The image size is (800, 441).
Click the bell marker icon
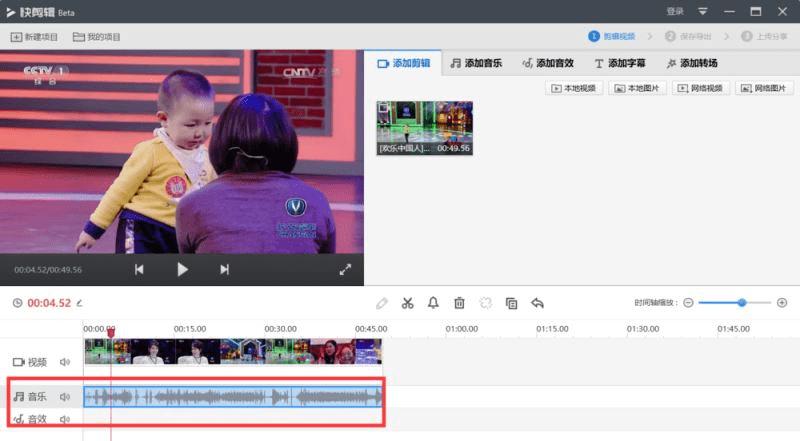pos(433,303)
